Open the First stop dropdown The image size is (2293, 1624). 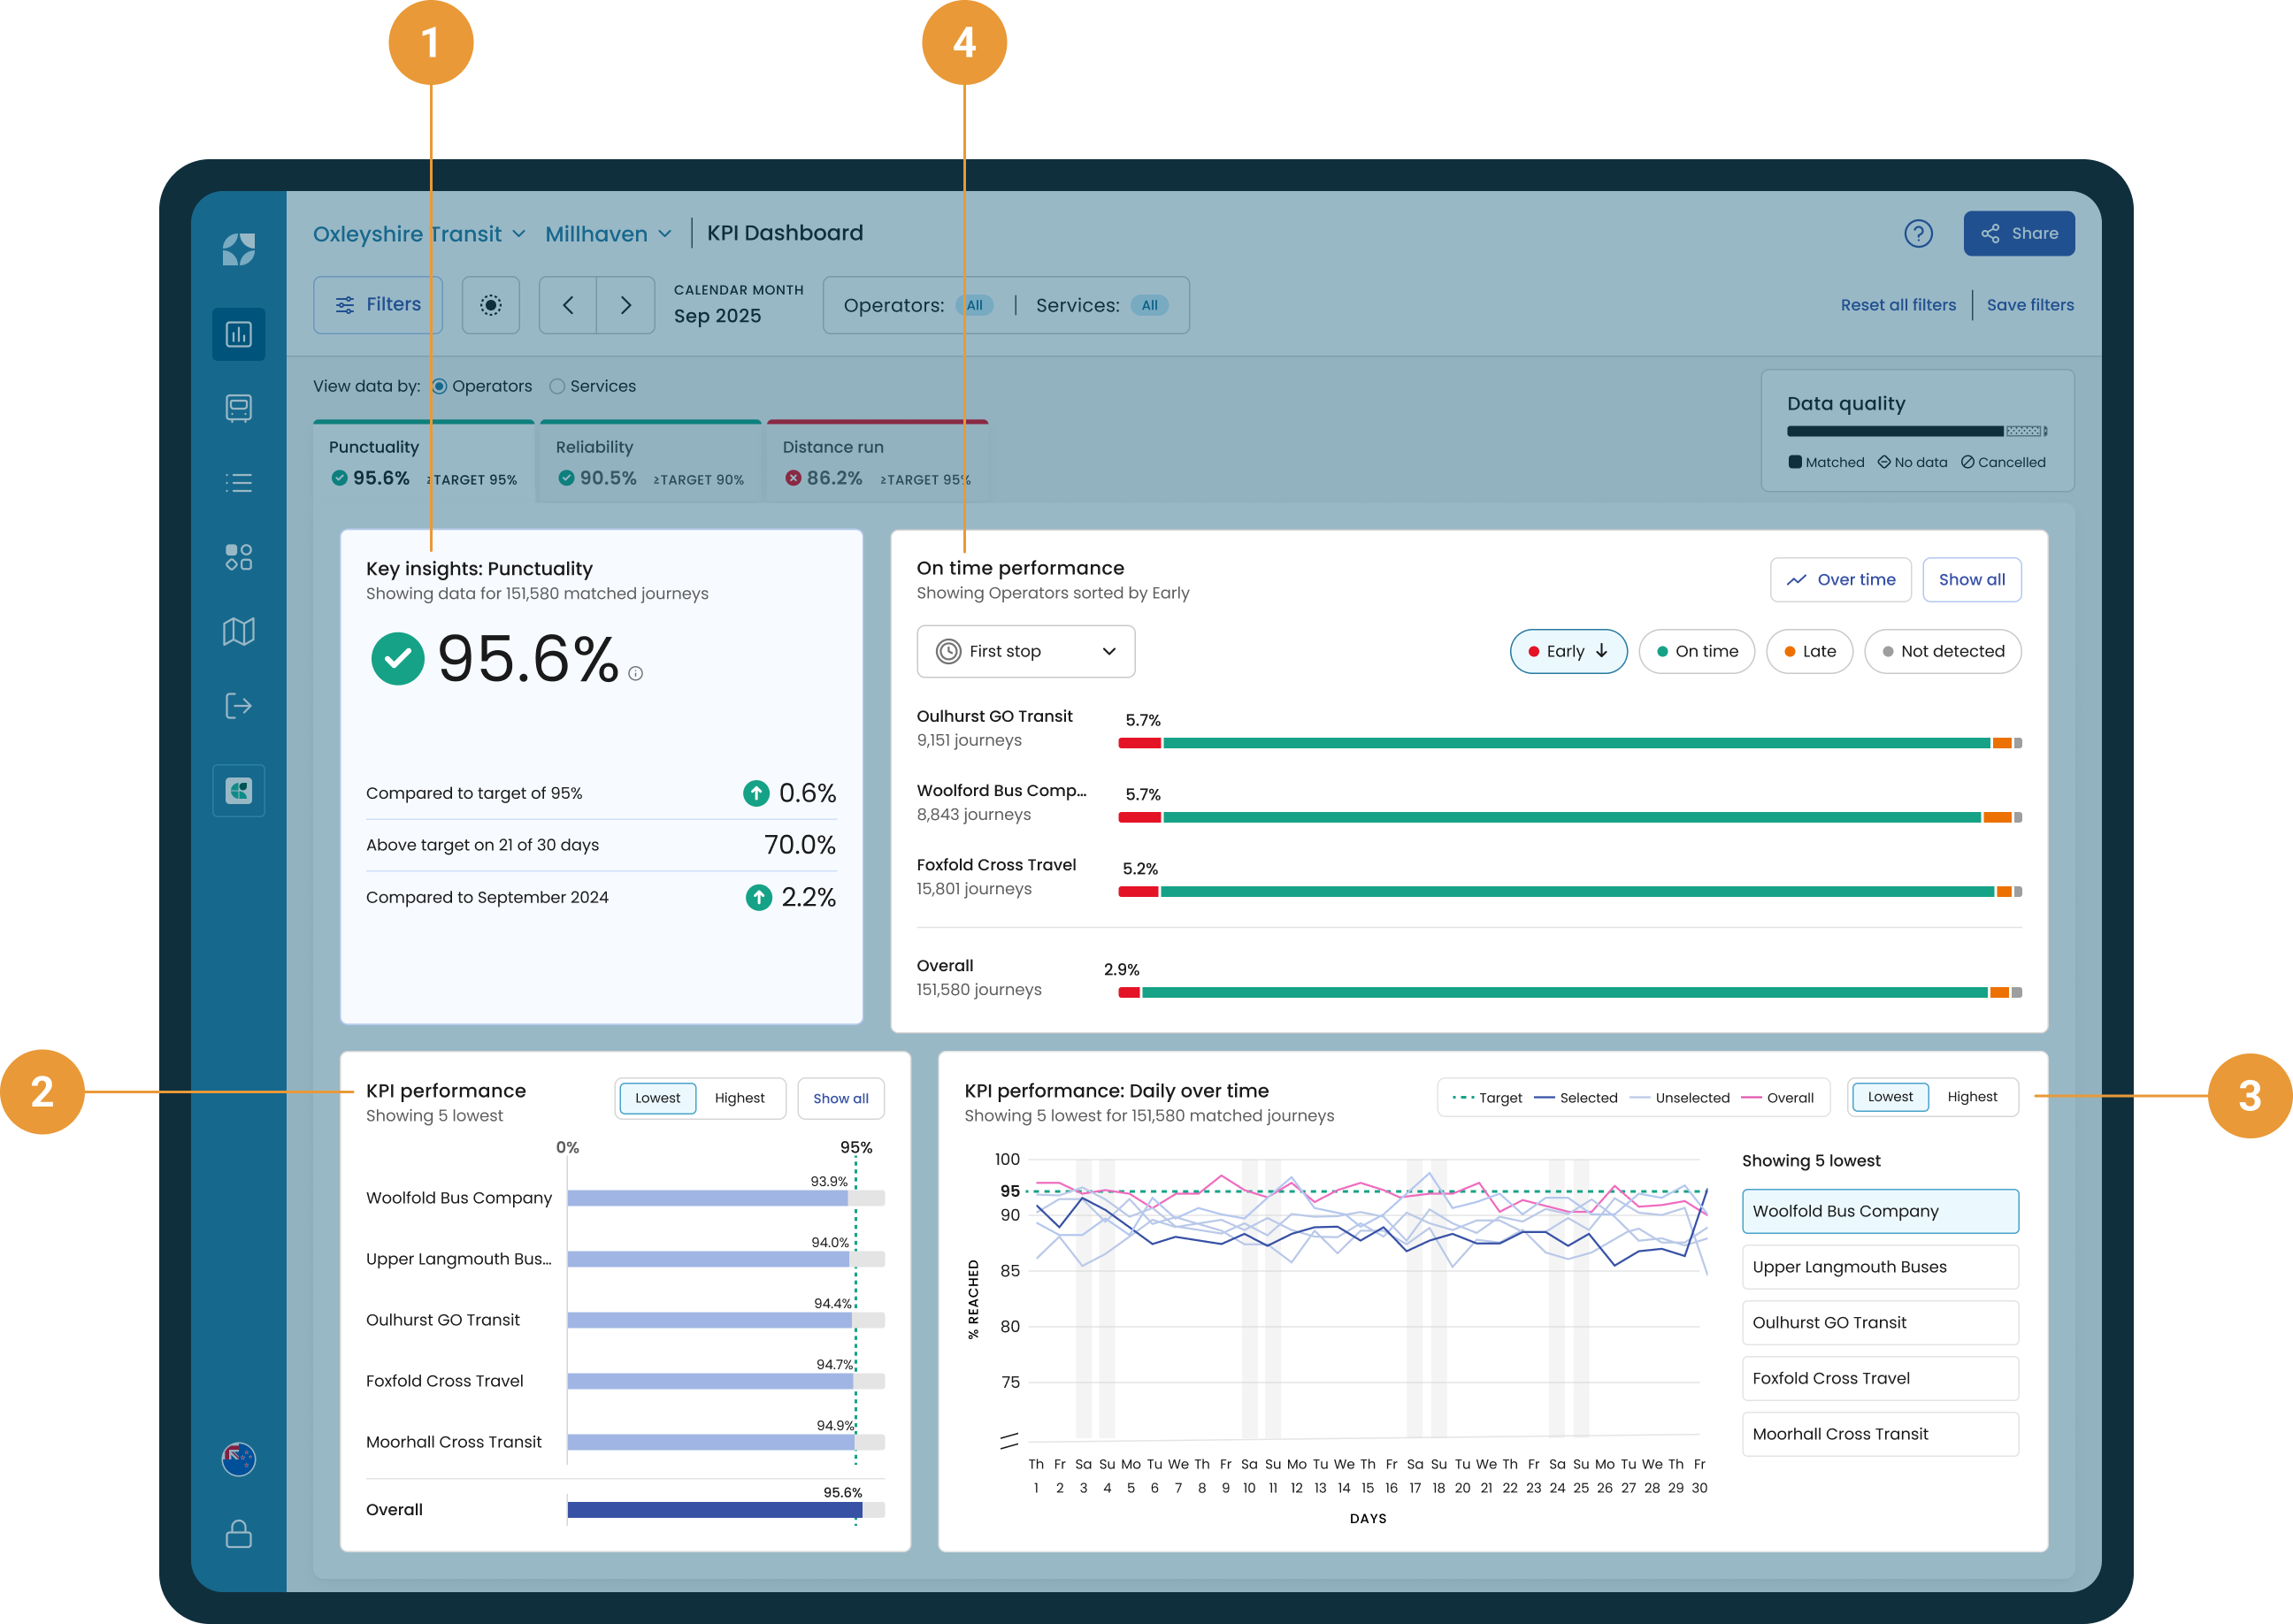pyautogui.click(x=1025, y=651)
